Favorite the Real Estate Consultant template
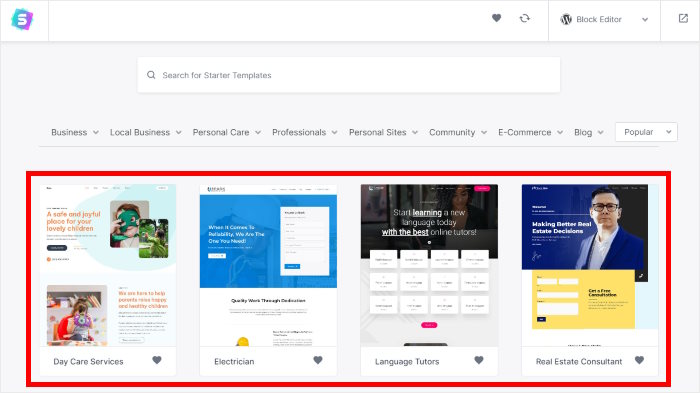 click(639, 360)
